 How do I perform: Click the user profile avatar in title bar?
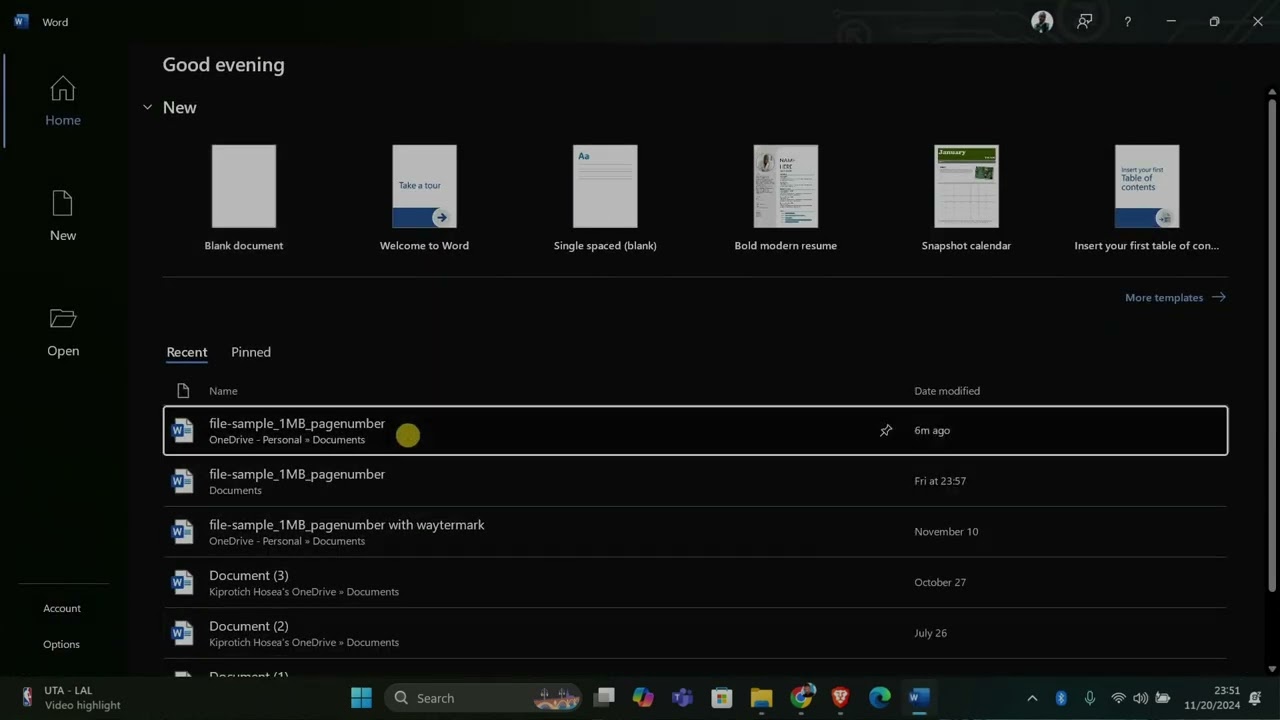[1042, 21]
